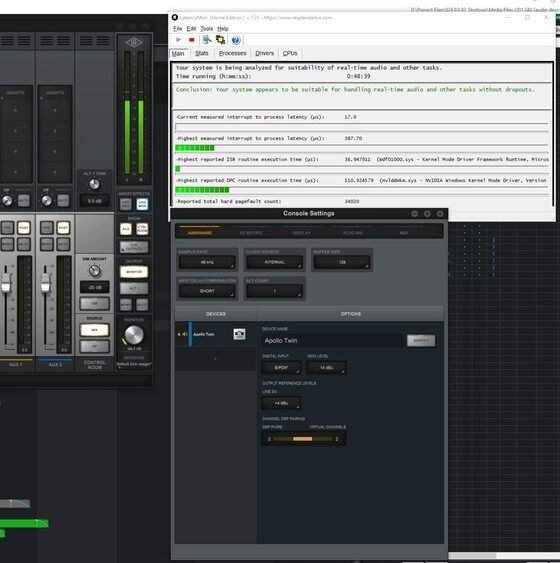Open the Display settings tab
This screenshot has height=563, width=560.
(x=302, y=233)
